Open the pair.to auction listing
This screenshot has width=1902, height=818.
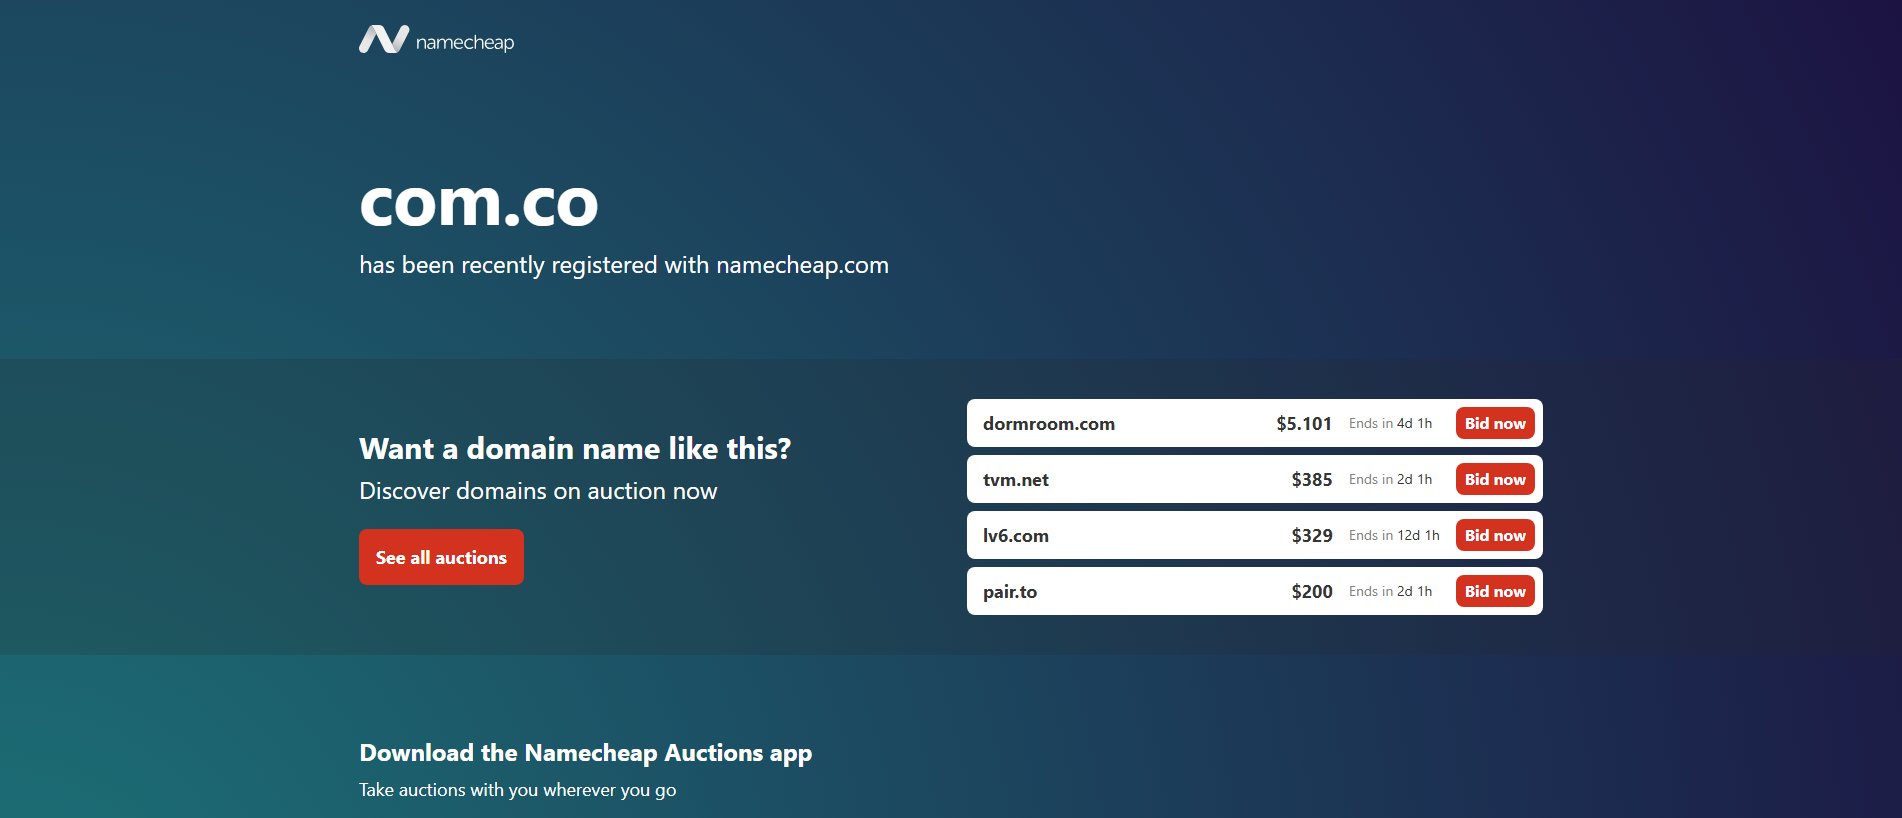tap(1010, 592)
